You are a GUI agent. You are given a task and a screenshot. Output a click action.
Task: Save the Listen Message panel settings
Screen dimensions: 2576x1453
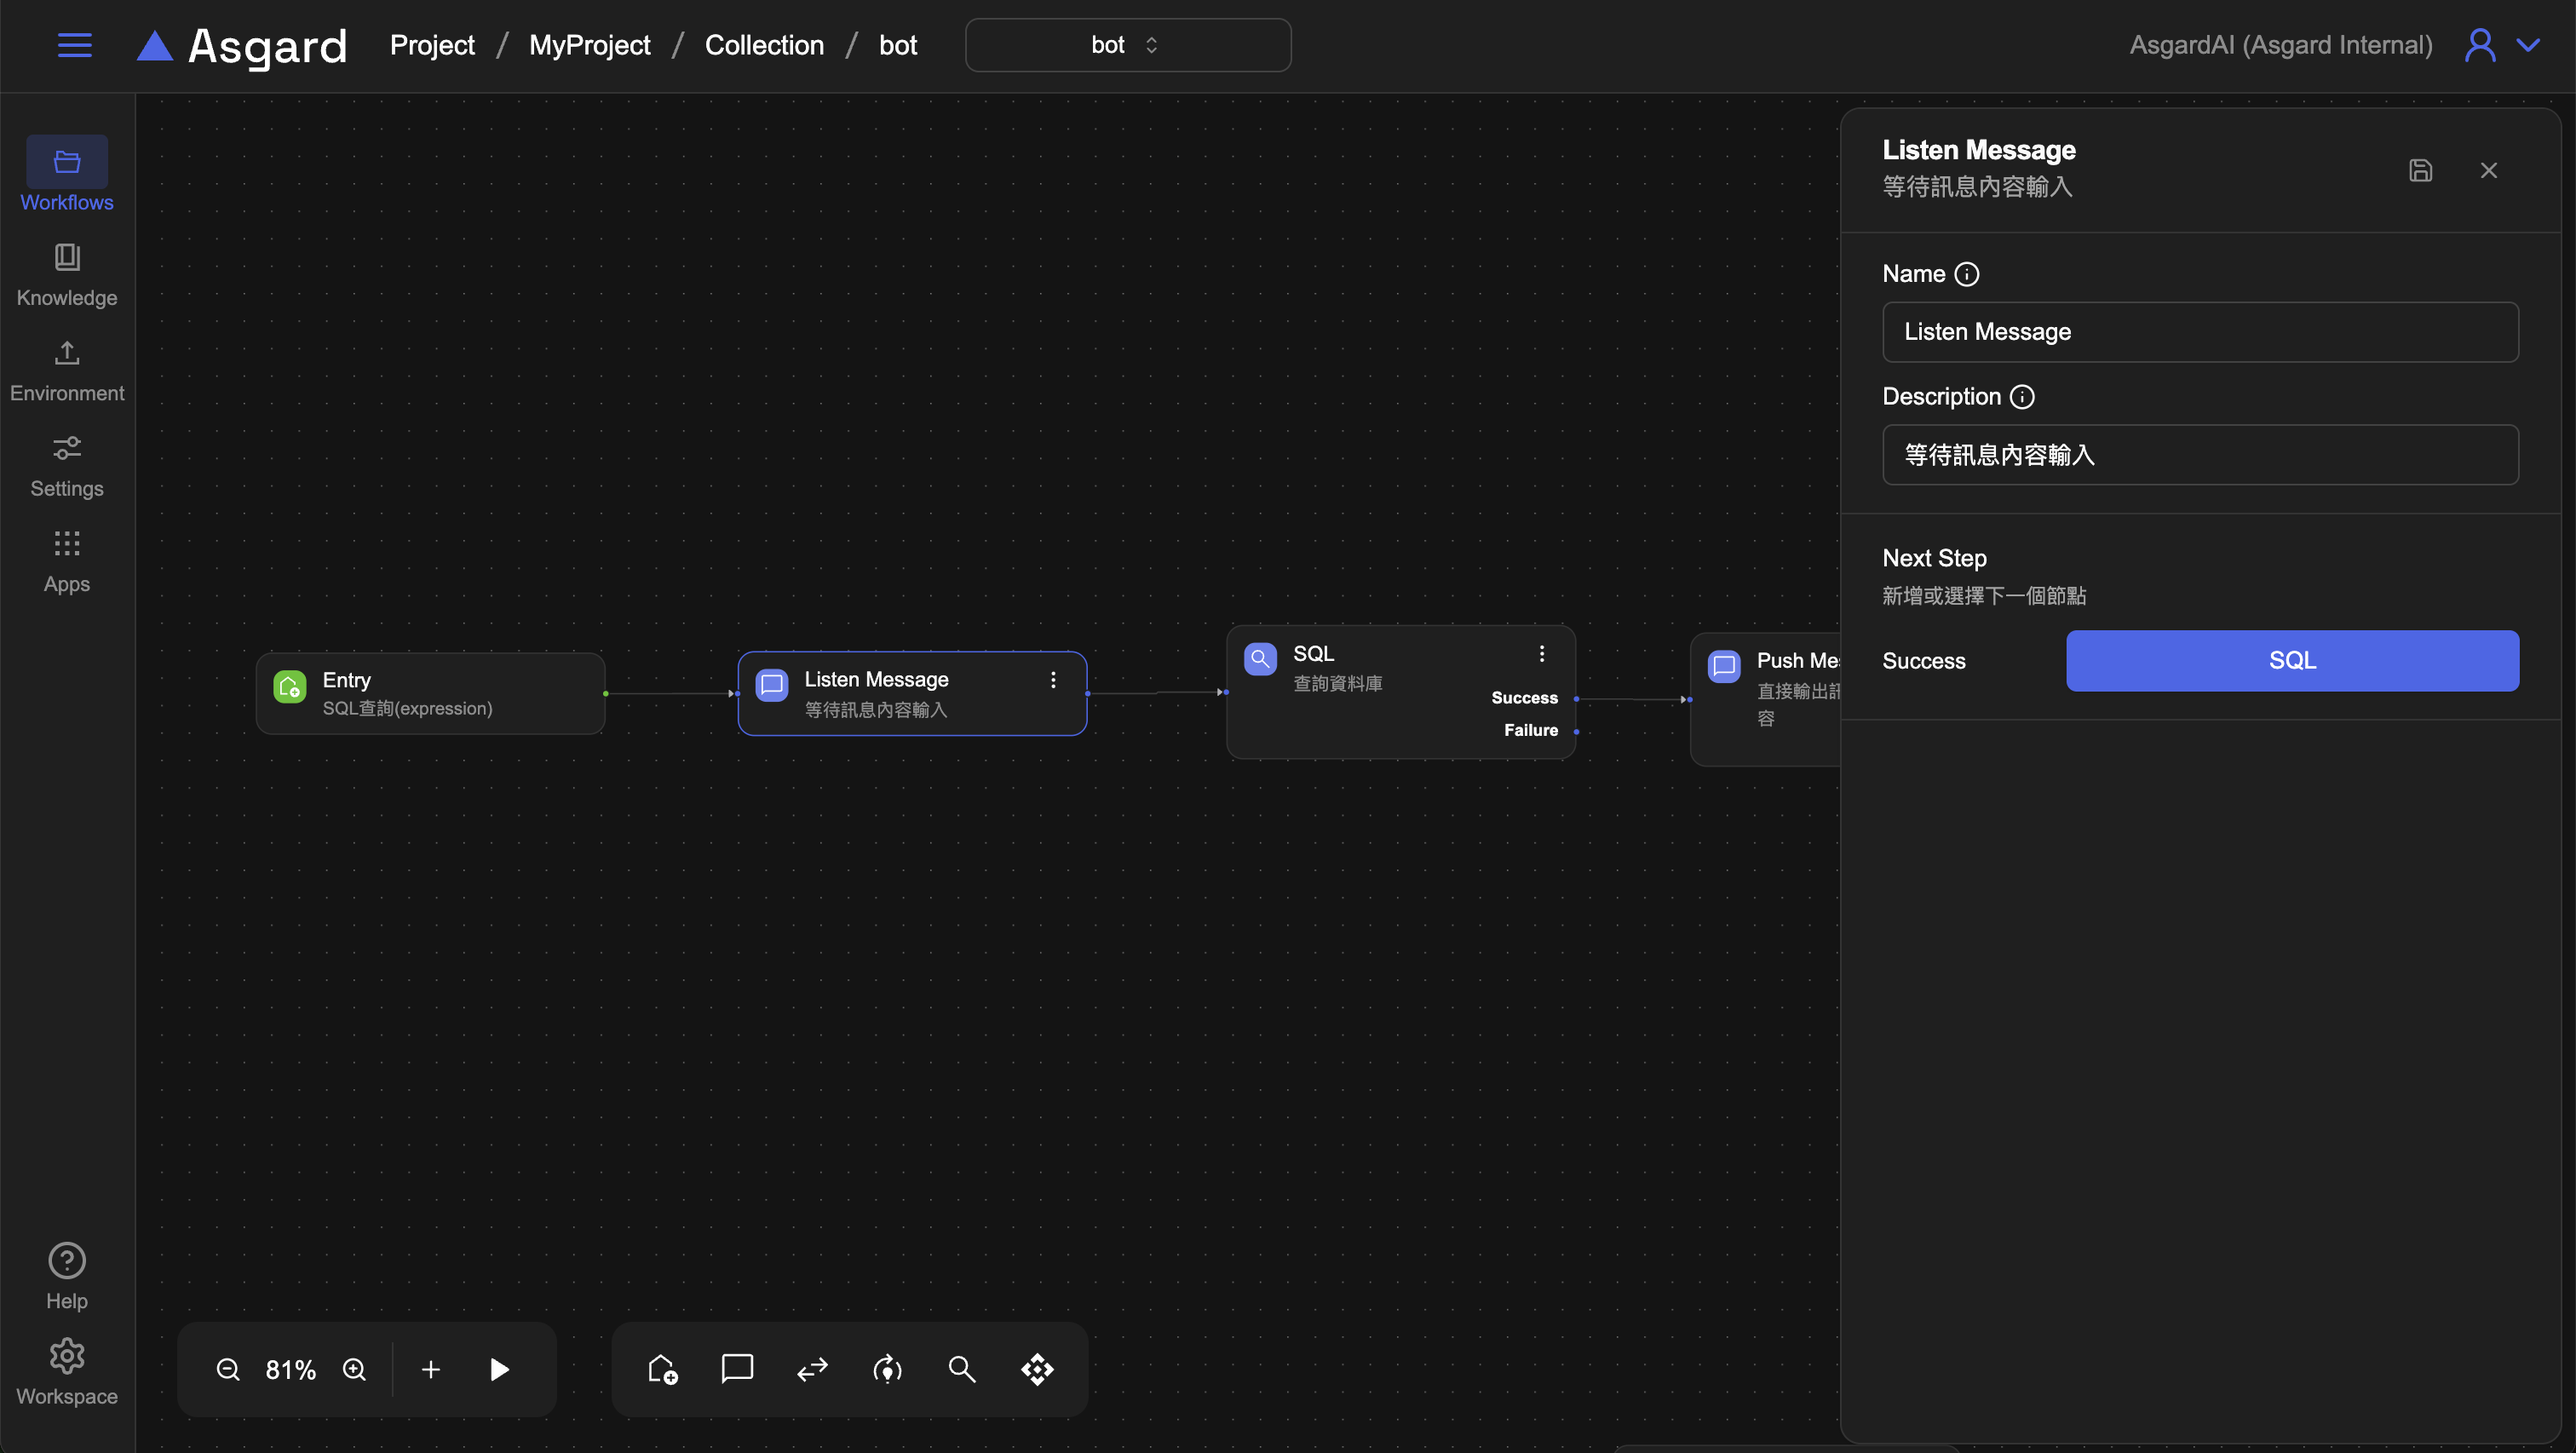tap(2420, 170)
